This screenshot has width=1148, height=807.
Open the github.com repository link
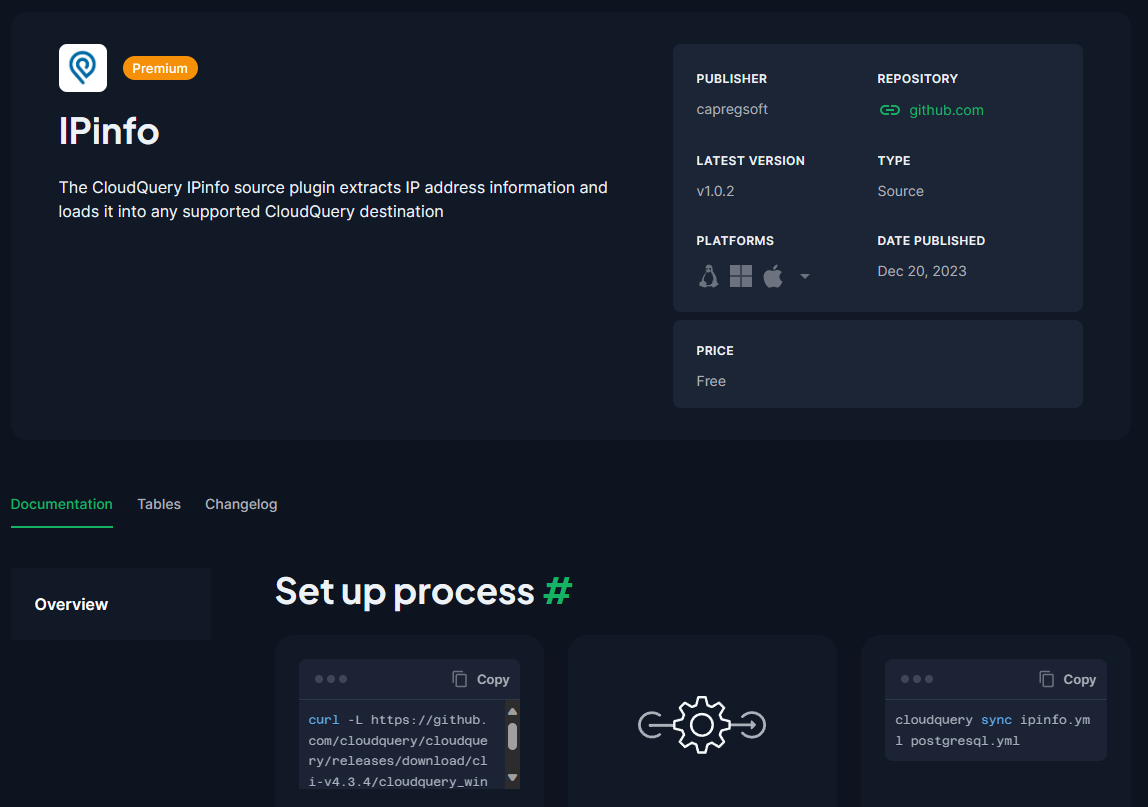click(x=946, y=110)
